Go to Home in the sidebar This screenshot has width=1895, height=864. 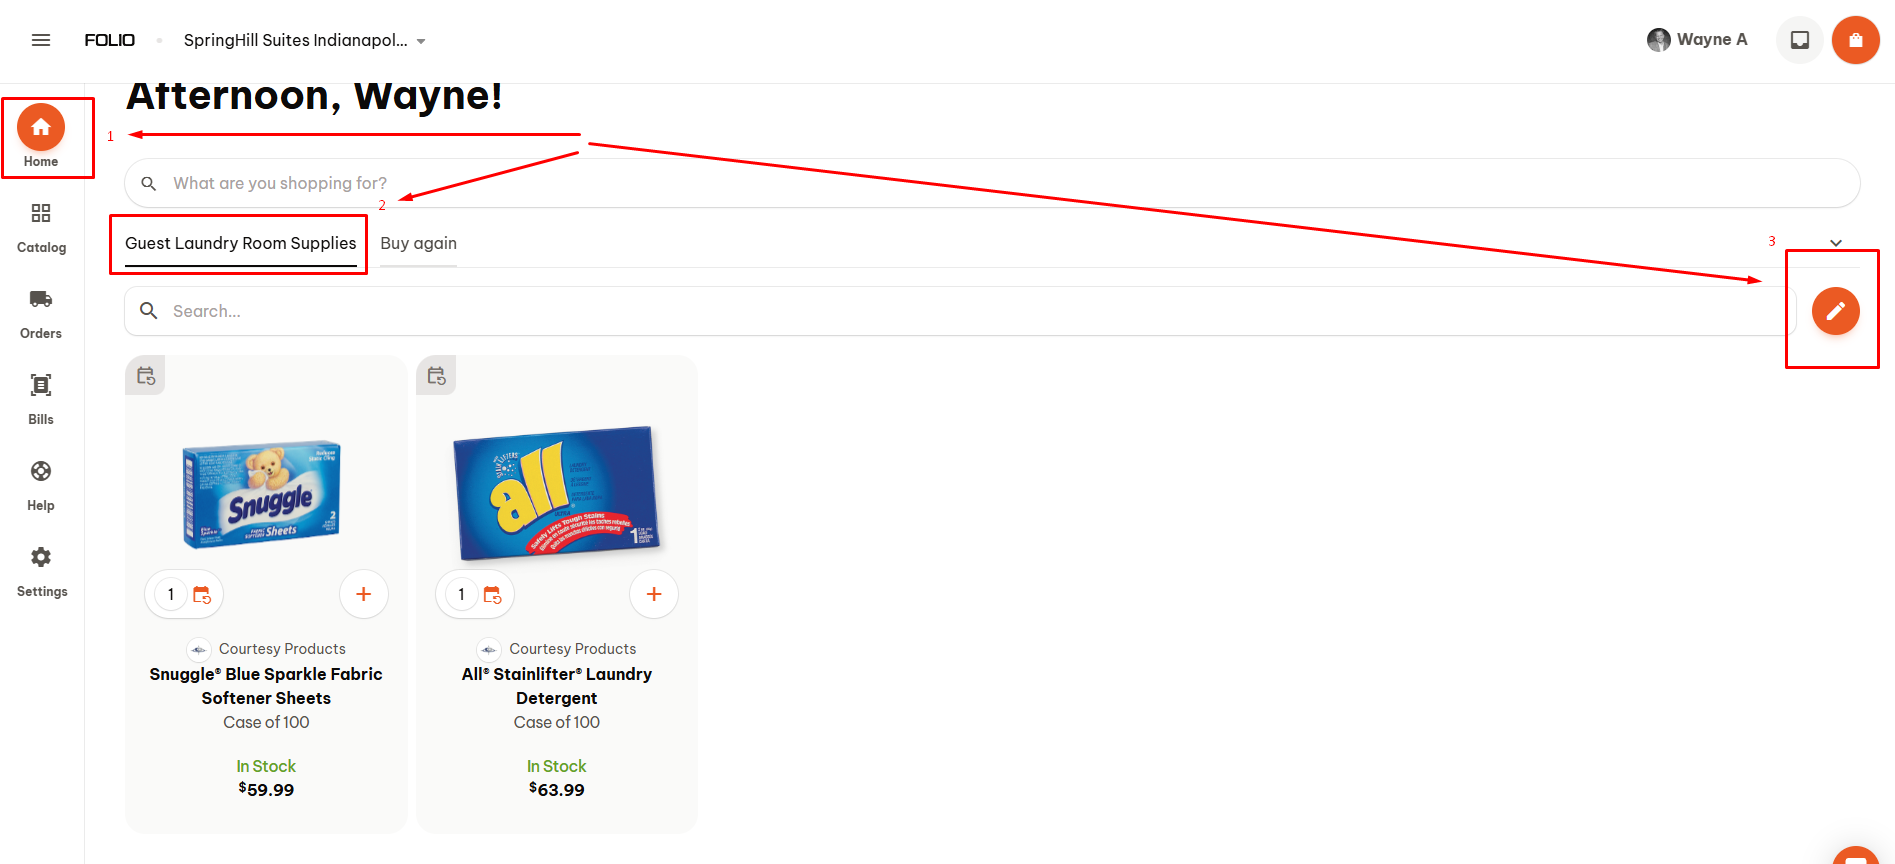pos(41,137)
